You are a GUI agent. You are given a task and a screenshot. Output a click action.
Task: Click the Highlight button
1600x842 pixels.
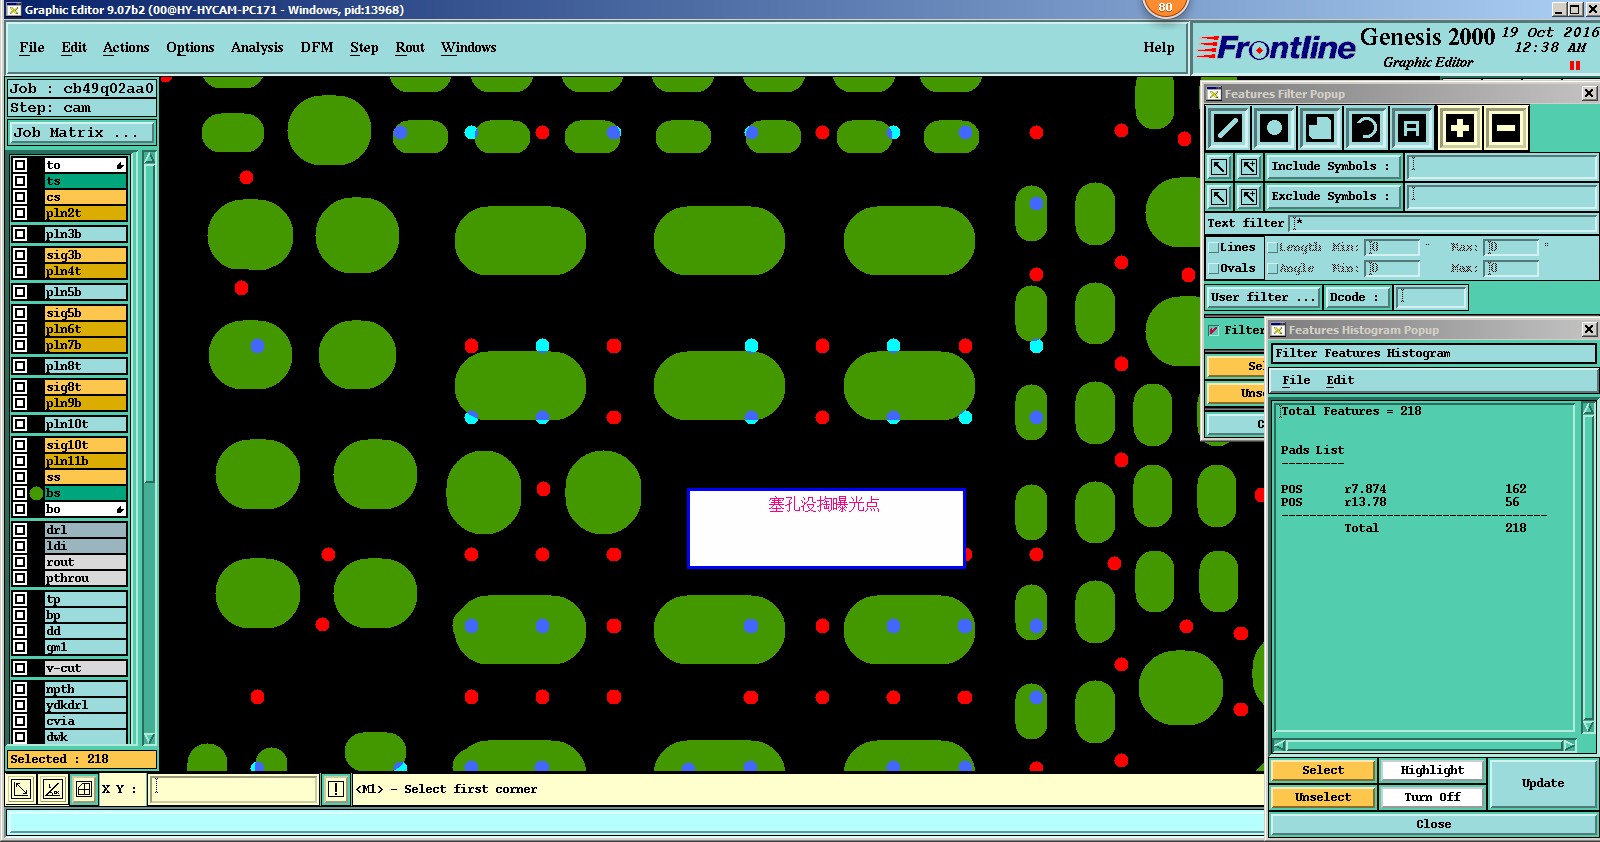tap(1432, 770)
